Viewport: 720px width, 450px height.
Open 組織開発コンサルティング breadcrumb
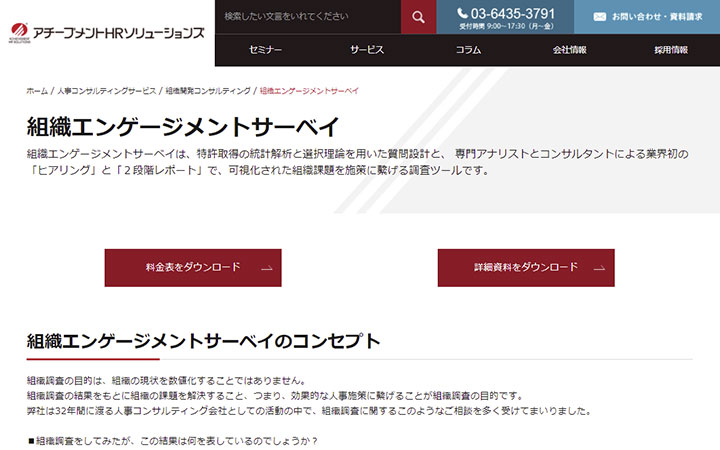208,91
